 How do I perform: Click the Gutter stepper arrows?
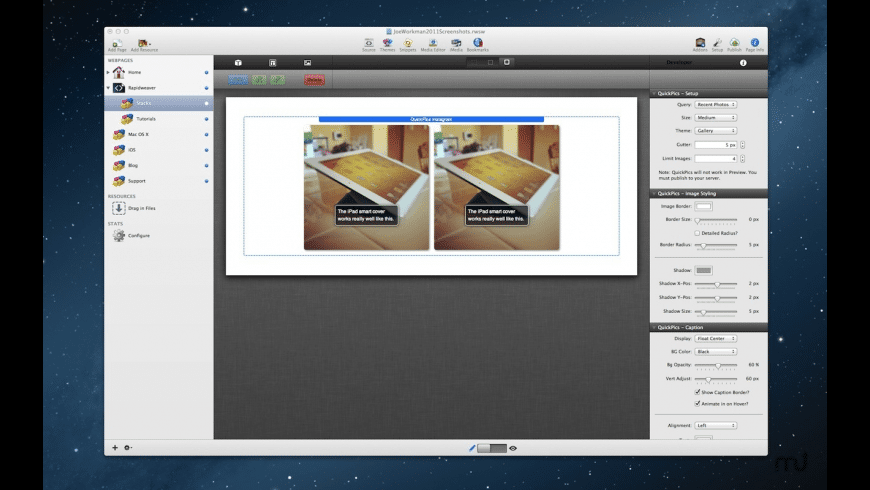point(742,145)
